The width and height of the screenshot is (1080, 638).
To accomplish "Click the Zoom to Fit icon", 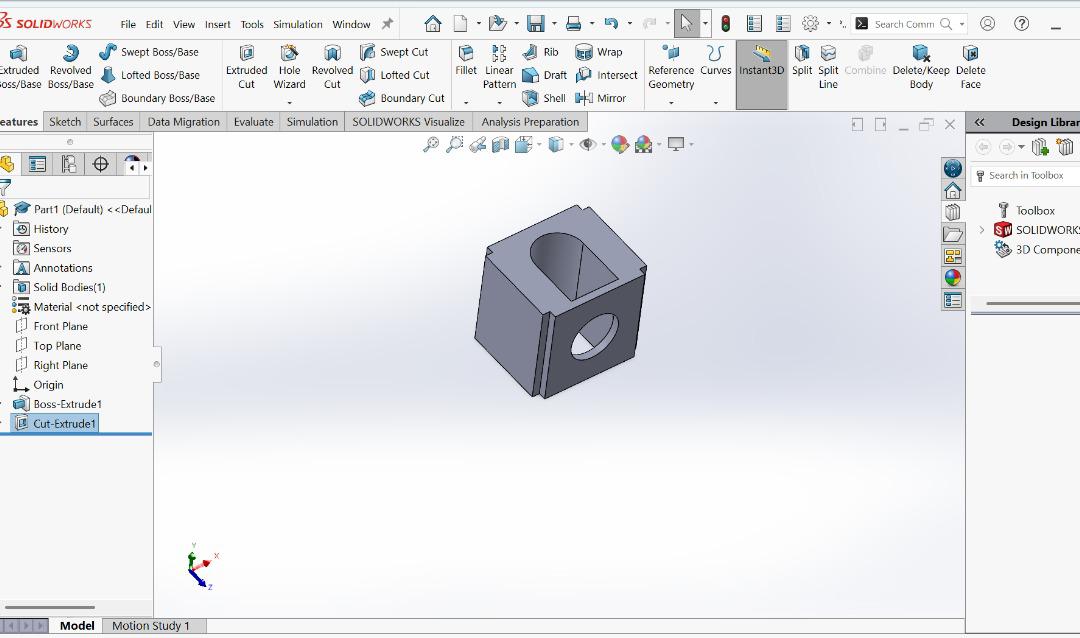I will (x=431, y=145).
